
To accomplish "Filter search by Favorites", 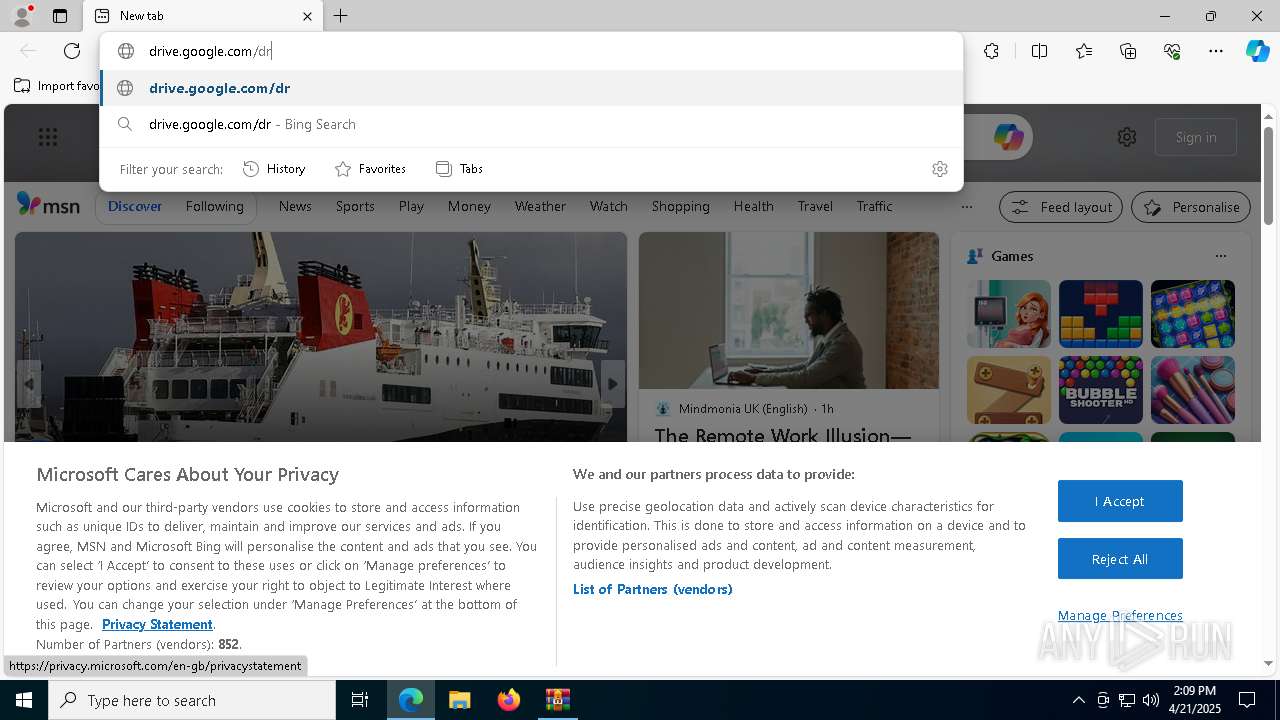I will pyautogui.click(x=370, y=169).
